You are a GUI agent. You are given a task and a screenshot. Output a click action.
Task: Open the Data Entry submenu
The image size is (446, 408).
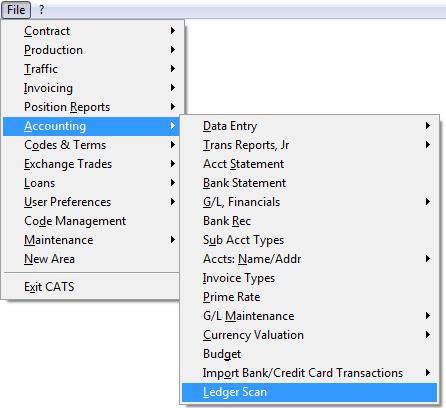point(309,126)
